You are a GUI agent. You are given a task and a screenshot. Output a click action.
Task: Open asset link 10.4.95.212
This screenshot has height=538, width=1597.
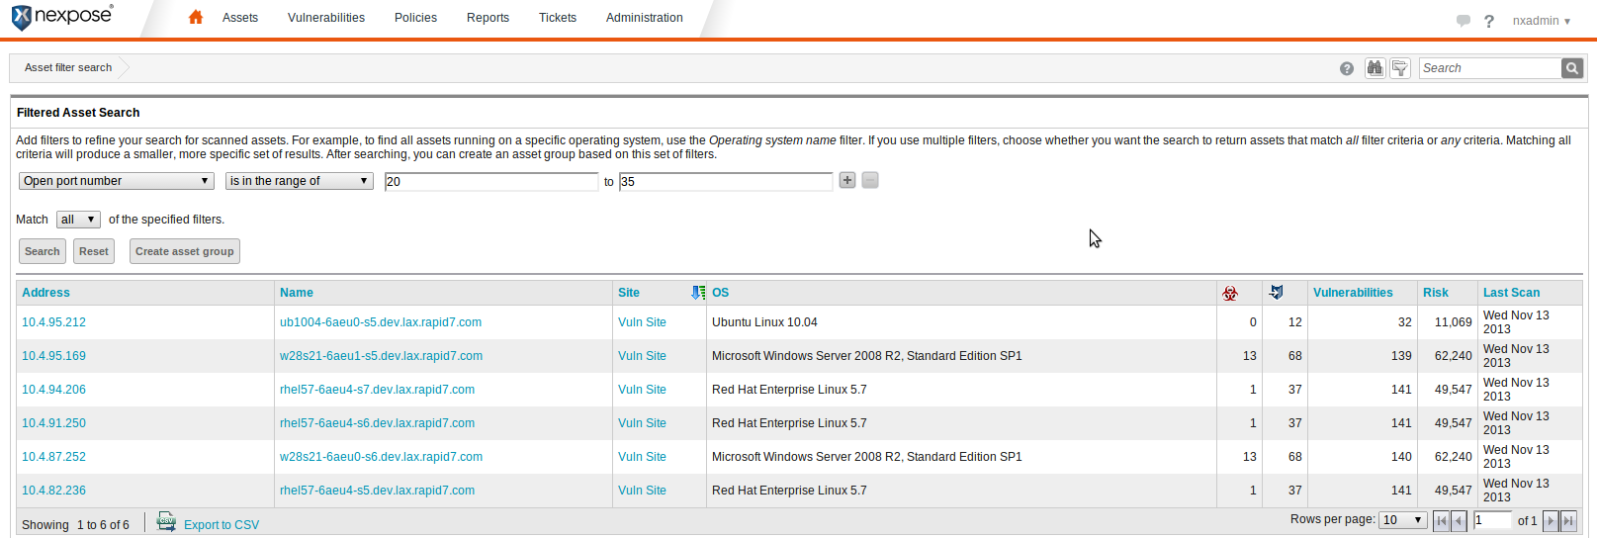(x=54, y=322)
